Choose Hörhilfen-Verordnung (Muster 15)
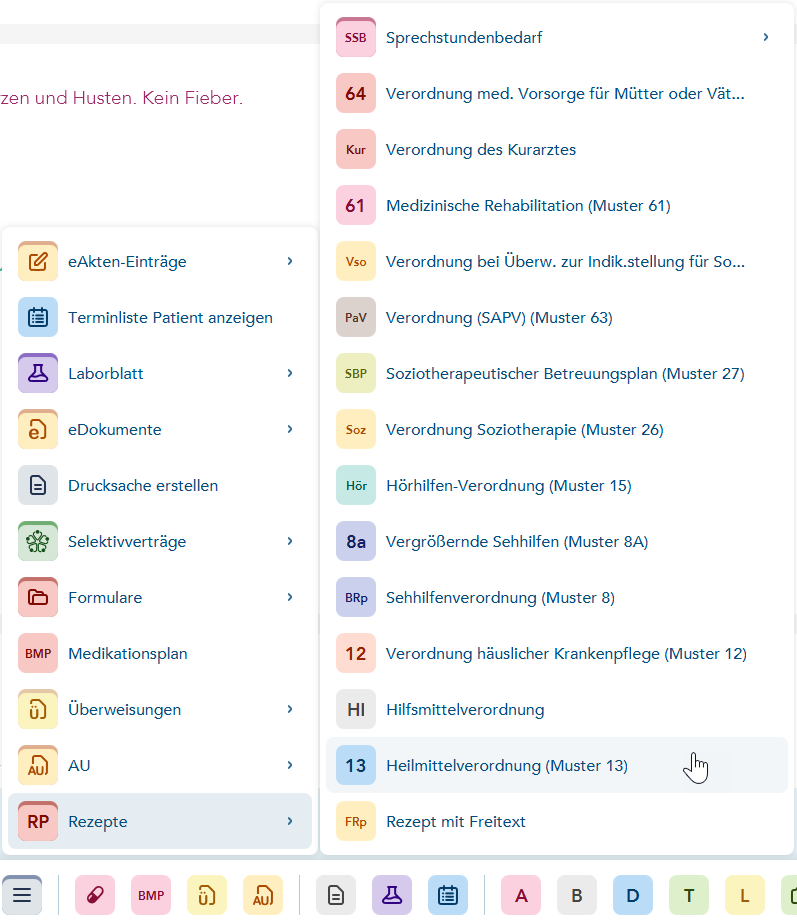This screenshot has width=797, height=924. [556, 485]
